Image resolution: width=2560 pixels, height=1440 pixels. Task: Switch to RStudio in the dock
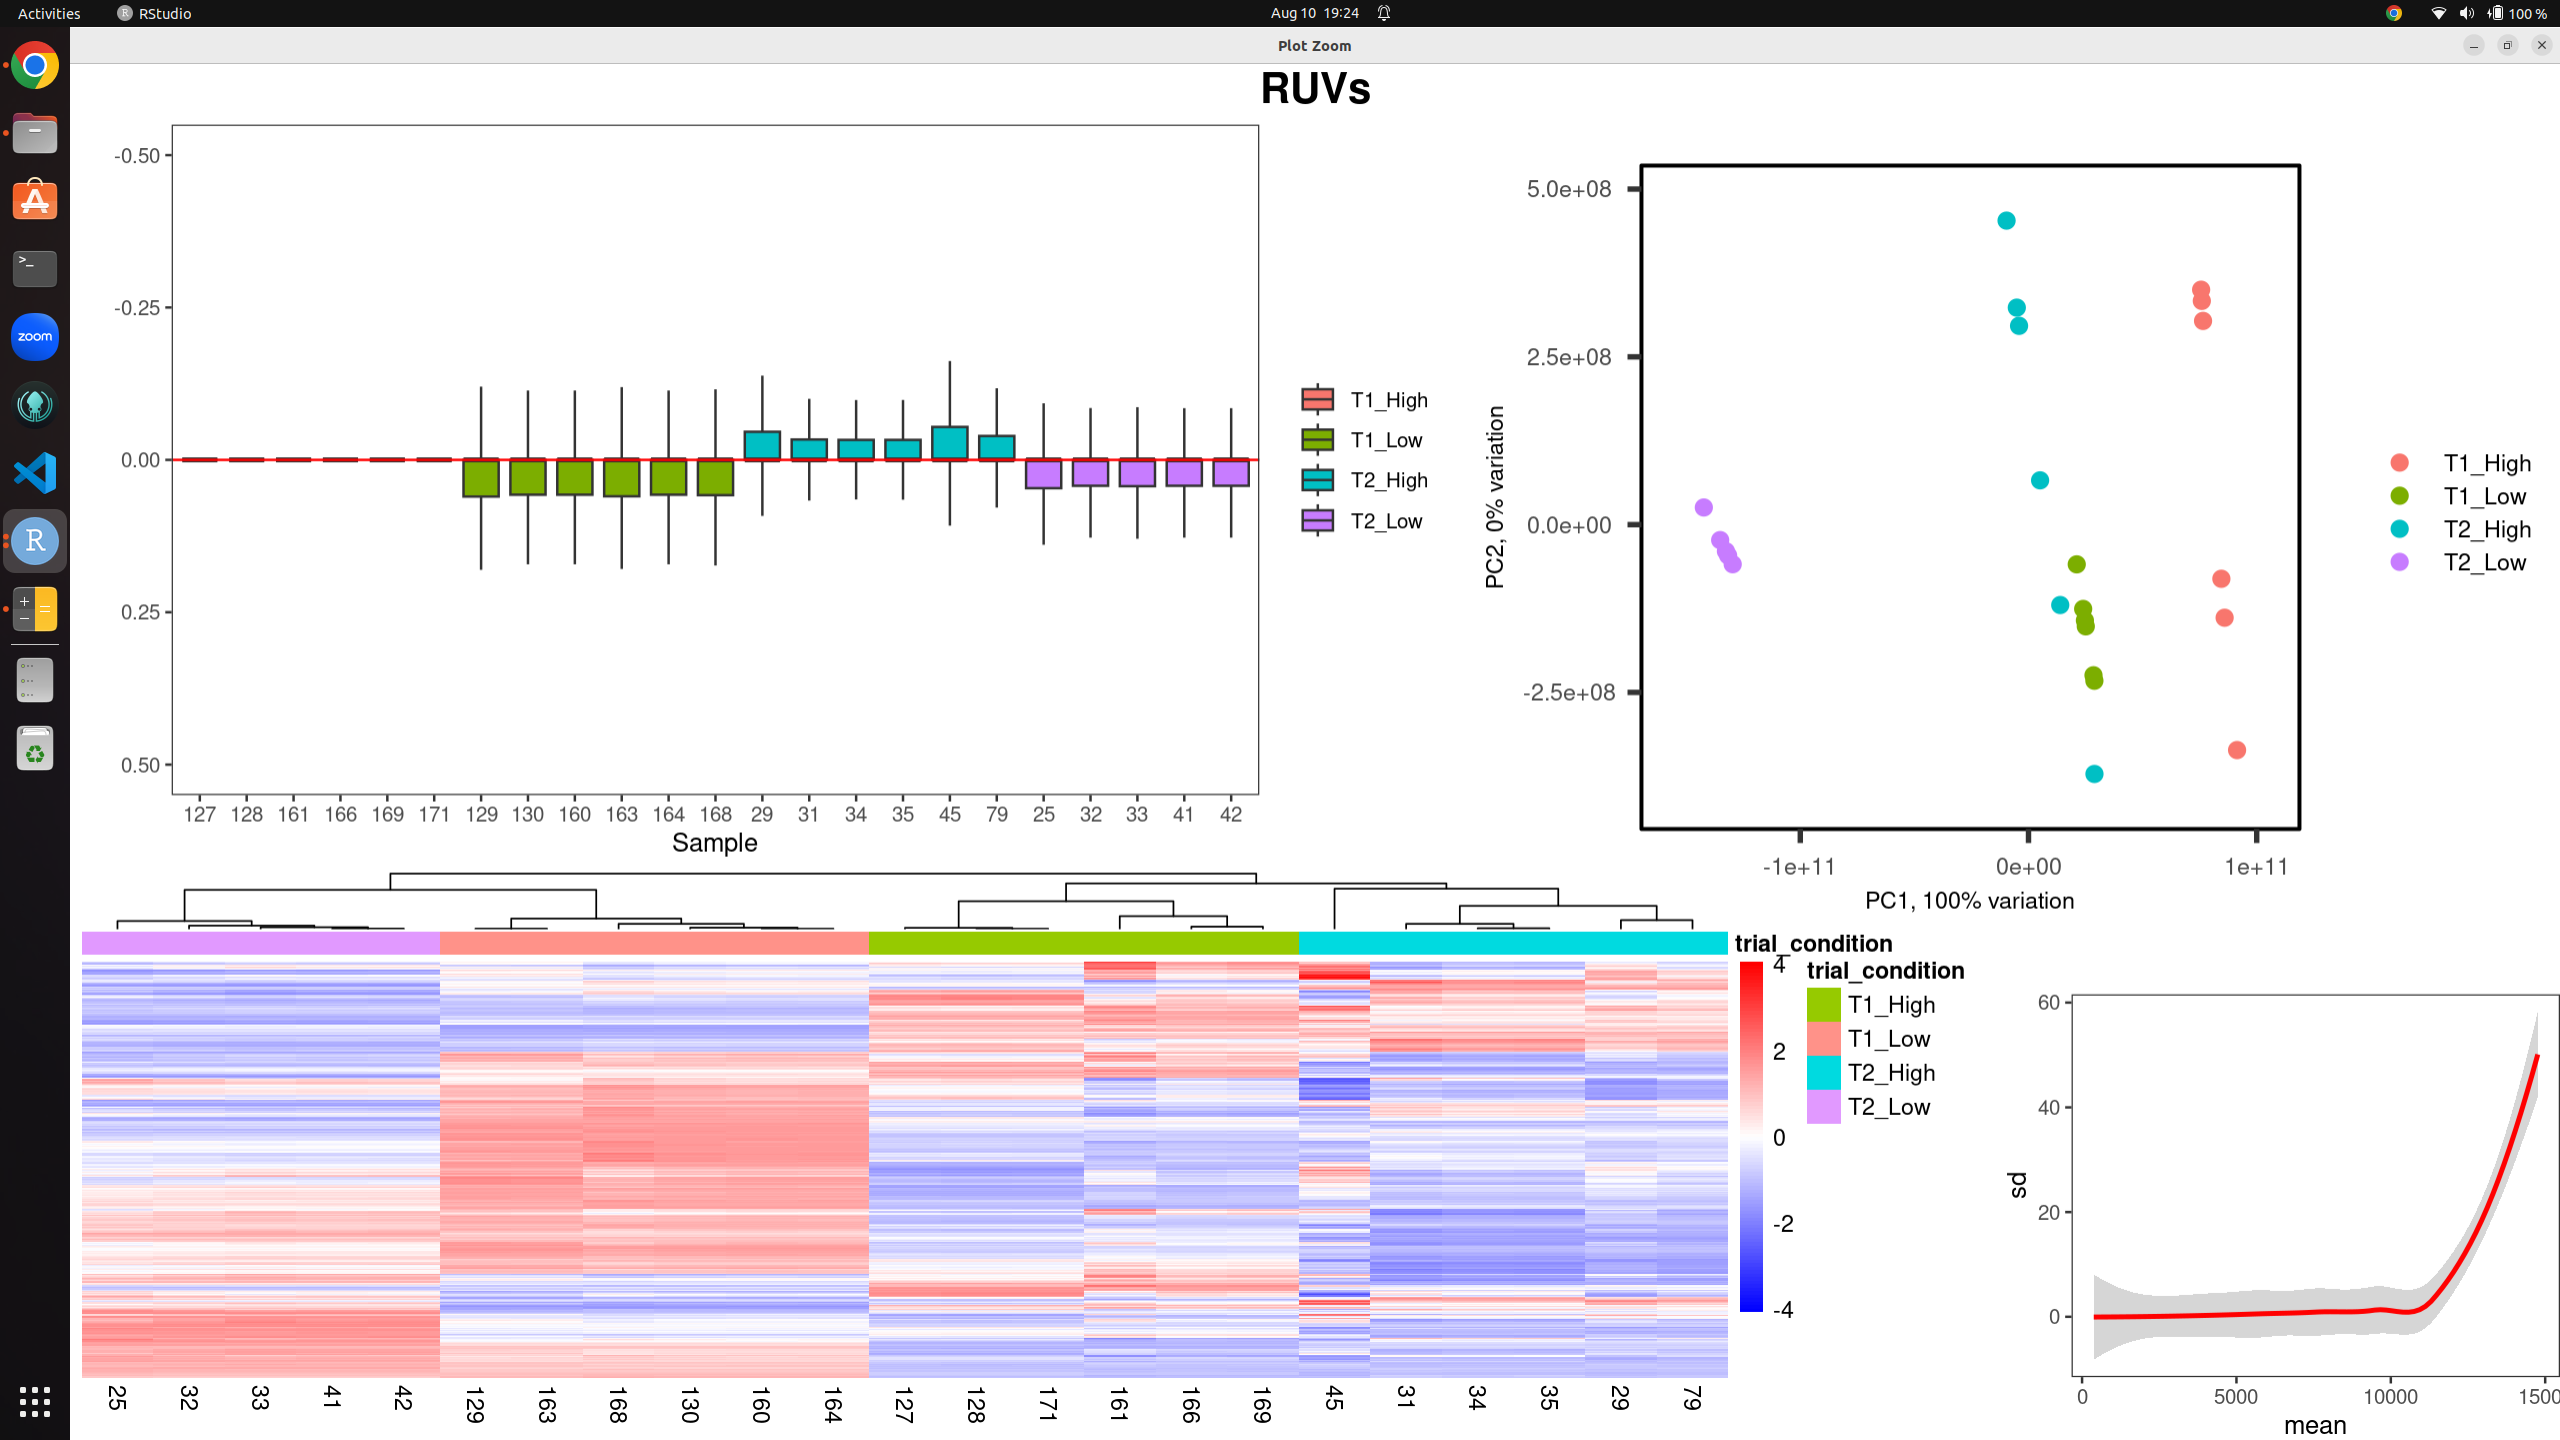[x=35, y=541]
